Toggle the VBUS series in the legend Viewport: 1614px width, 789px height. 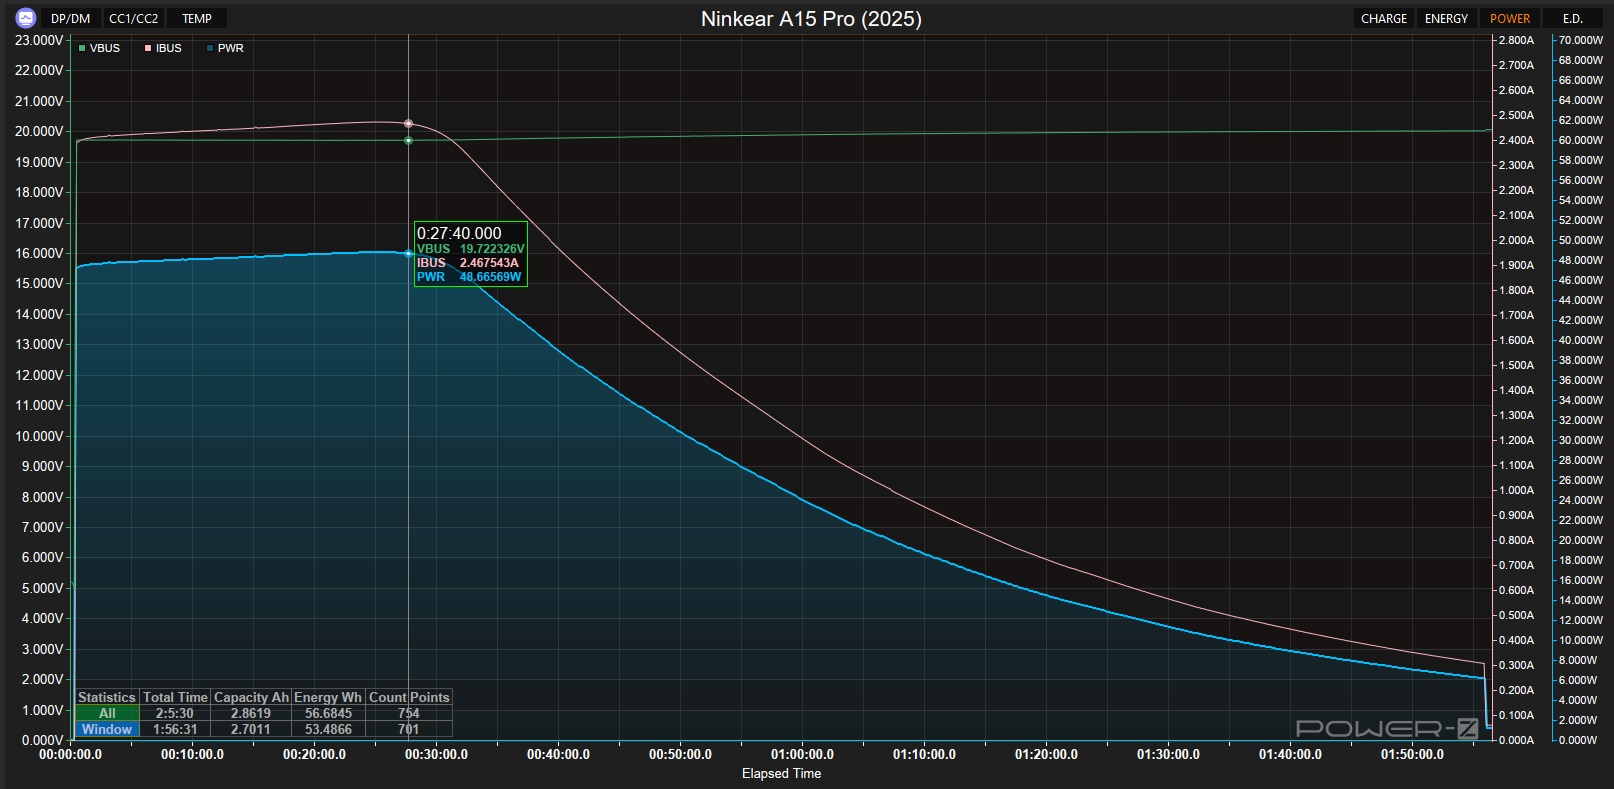(99, 48)
